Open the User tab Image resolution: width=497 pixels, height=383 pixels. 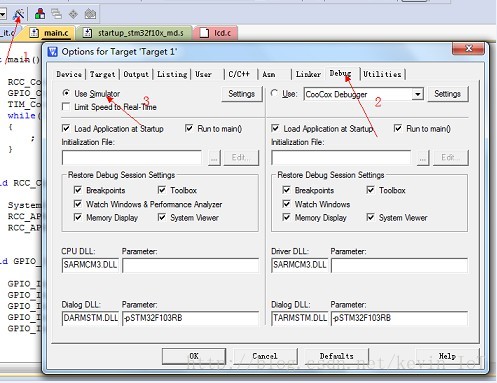coord(203,74)
